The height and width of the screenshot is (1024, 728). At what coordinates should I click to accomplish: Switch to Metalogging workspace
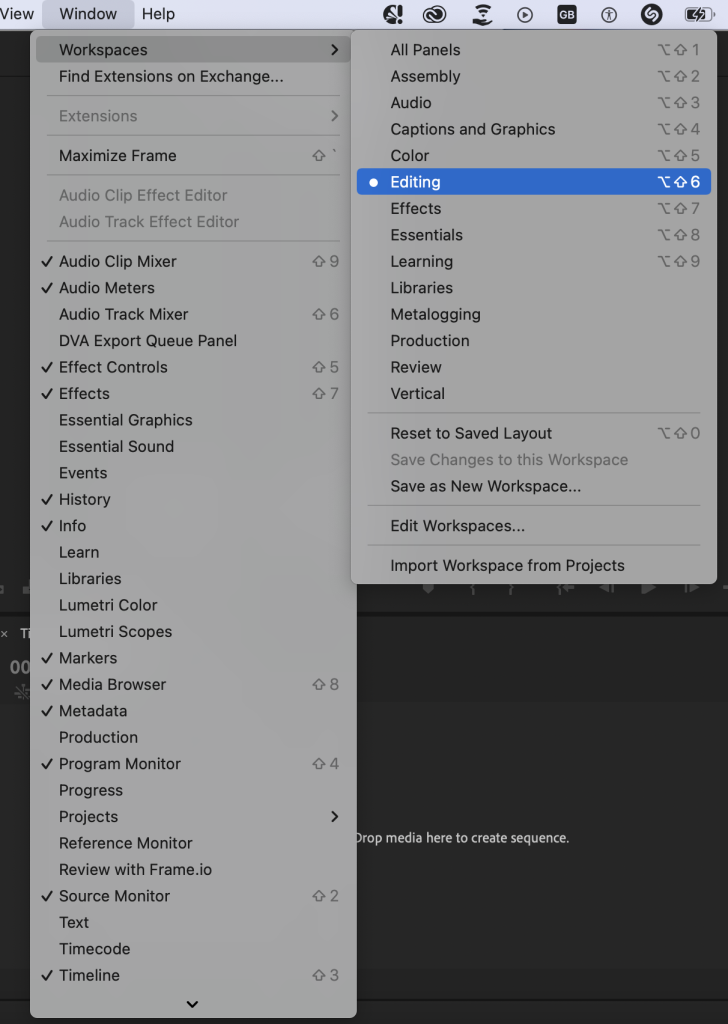[x=533, y=314]
